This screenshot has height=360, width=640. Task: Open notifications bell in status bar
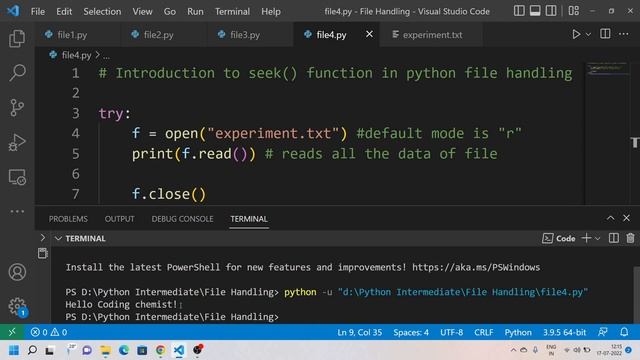point(624,332)
